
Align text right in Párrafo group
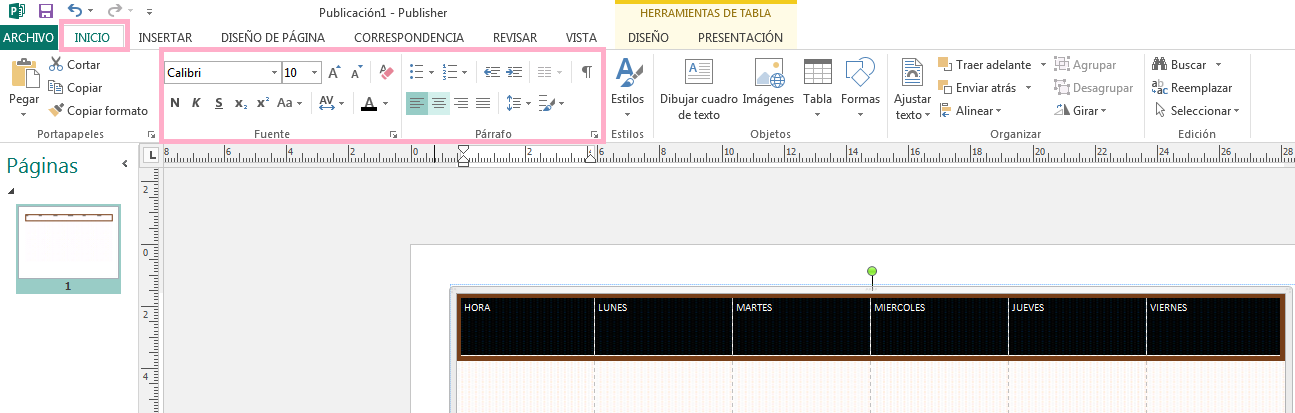(461, 102)
